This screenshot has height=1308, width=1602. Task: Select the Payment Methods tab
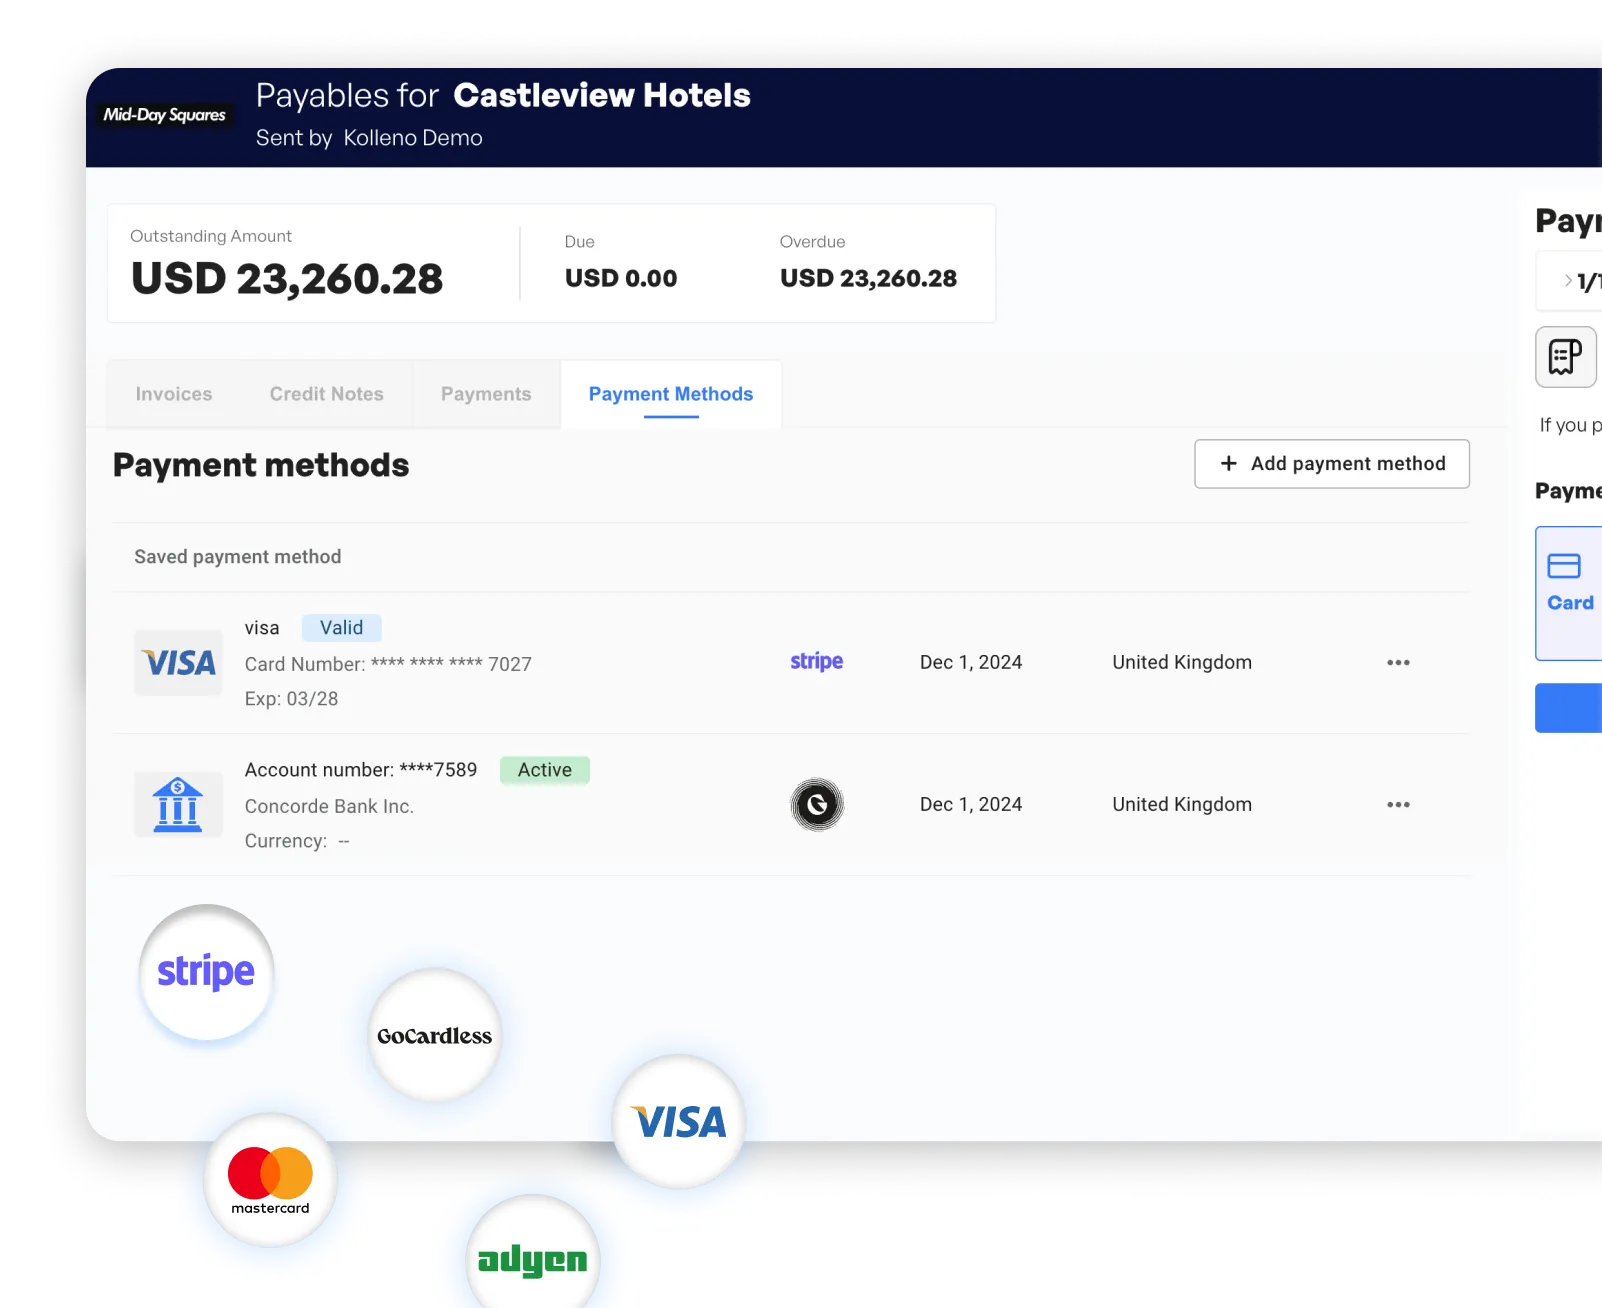click(671, 394)
